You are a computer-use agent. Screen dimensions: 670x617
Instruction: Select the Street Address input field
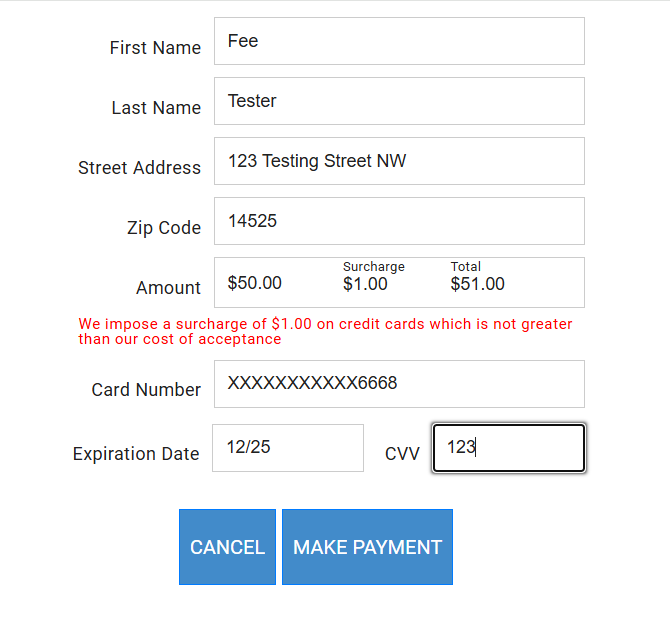(x=399, y=161)
